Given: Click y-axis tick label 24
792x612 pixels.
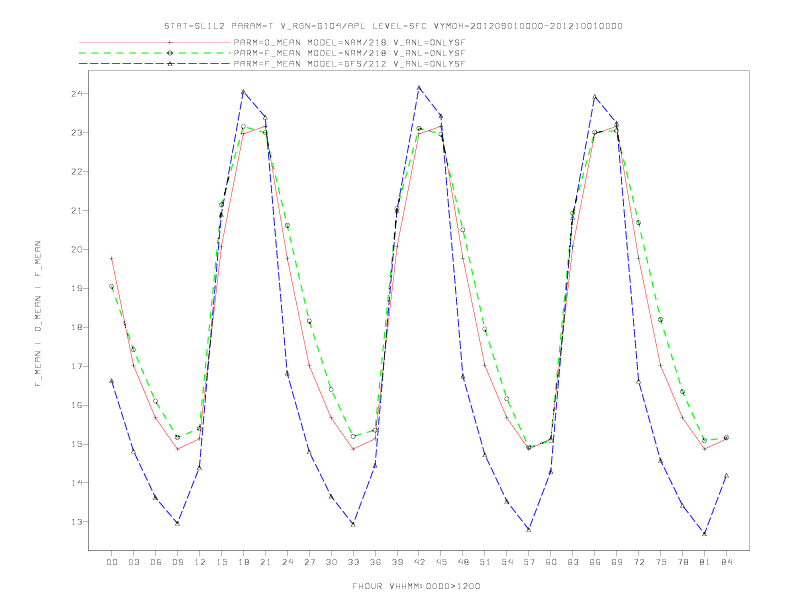Looking at the screenshot, I should 77,94.
